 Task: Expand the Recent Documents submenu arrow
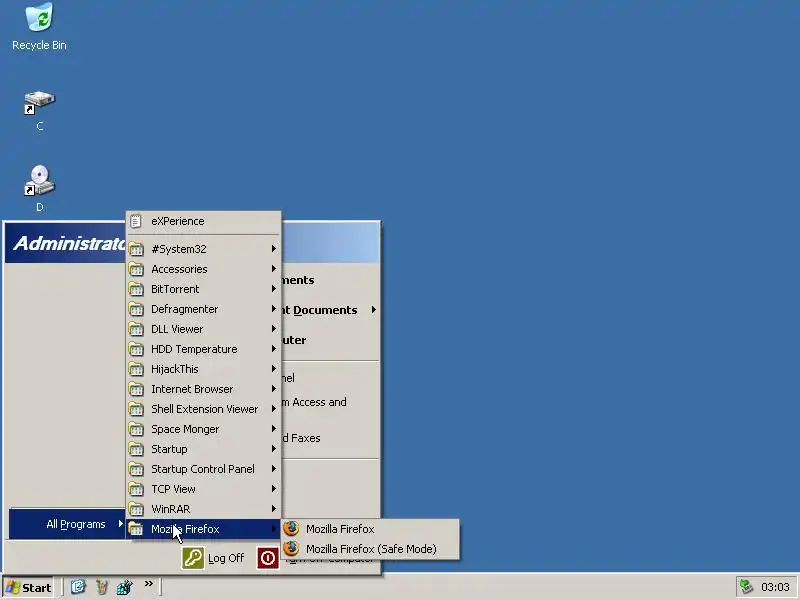point(373,310)
